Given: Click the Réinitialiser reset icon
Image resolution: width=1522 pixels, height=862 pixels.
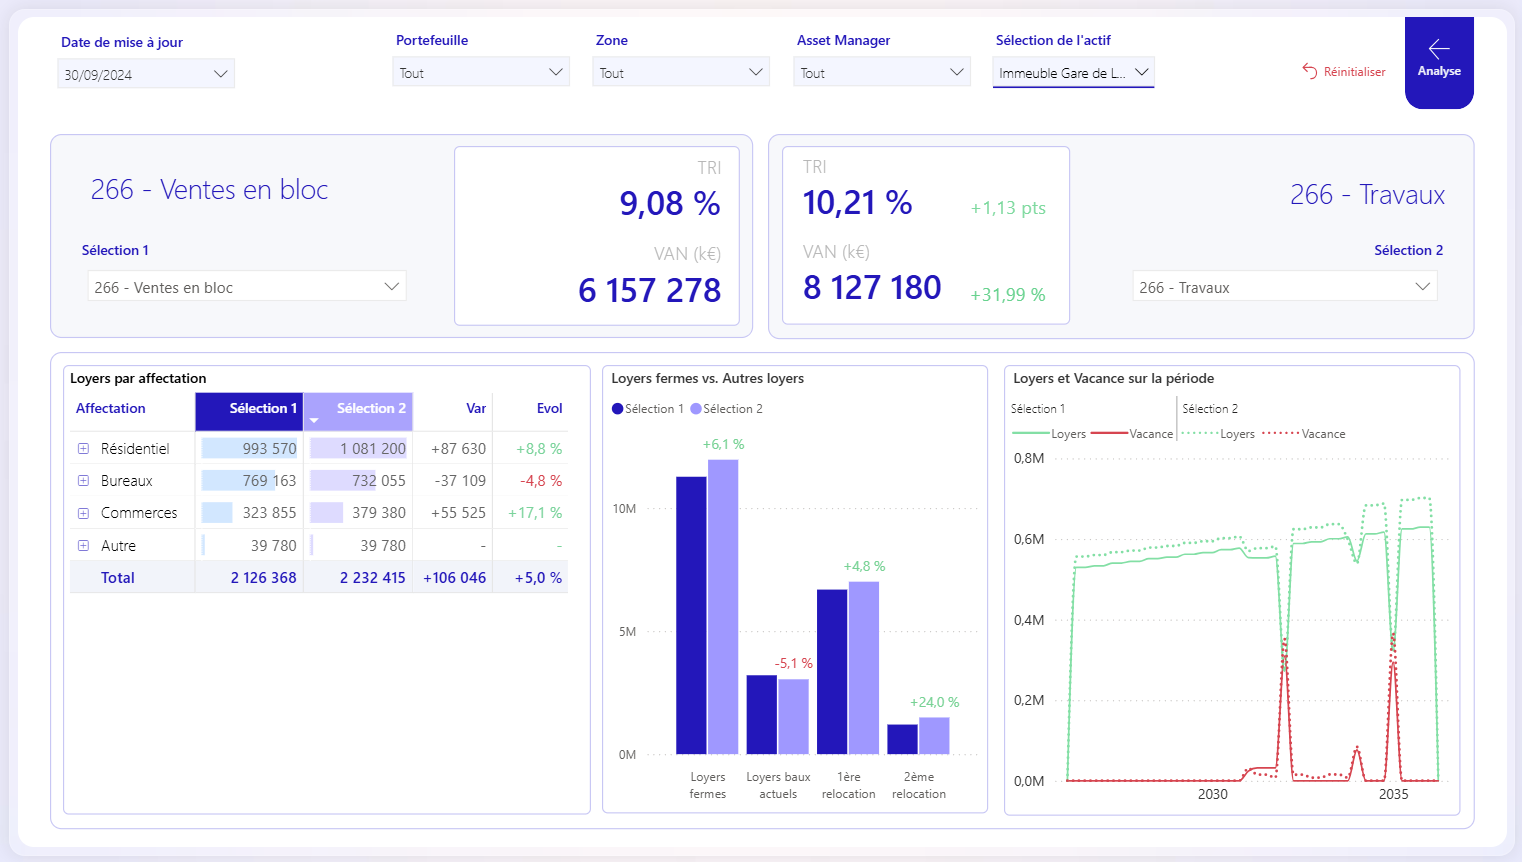Looking at the screenshot, I should [x=1309, y=71].
